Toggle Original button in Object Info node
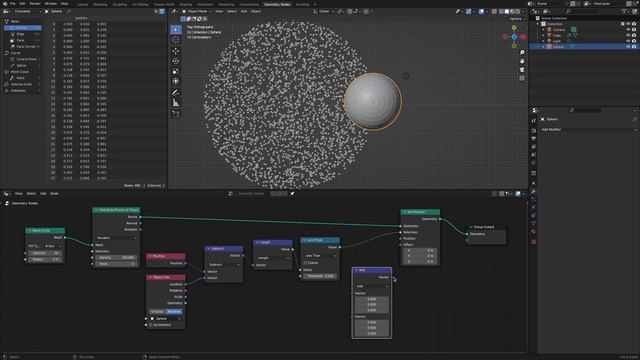This screenshot has width=640, height=360. coord(157,311)
